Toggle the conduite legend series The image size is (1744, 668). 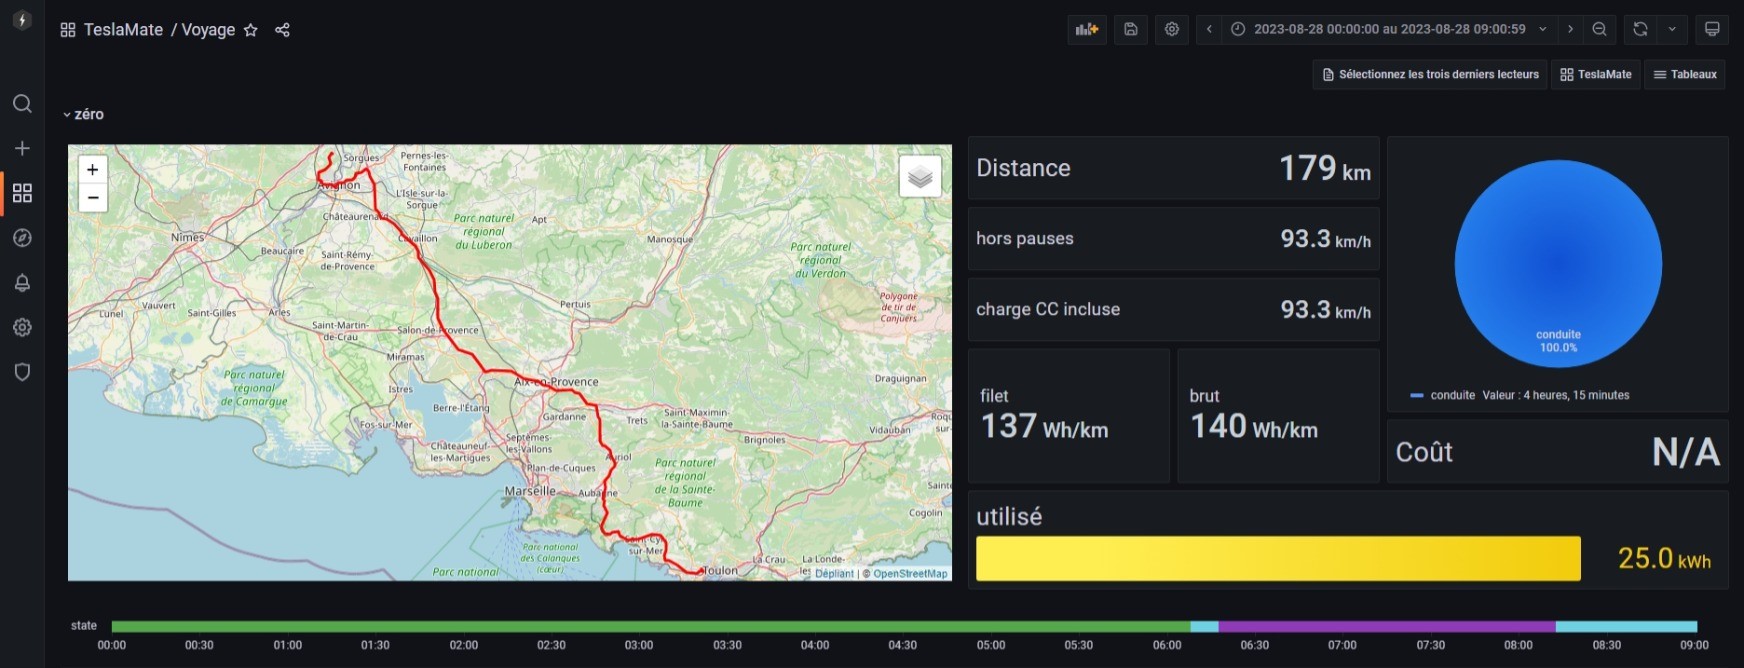tap(1452, 395)
